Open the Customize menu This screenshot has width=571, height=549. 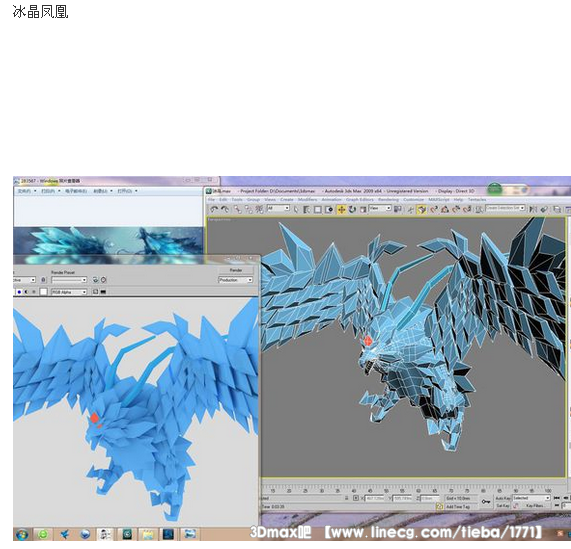[413, 200]
